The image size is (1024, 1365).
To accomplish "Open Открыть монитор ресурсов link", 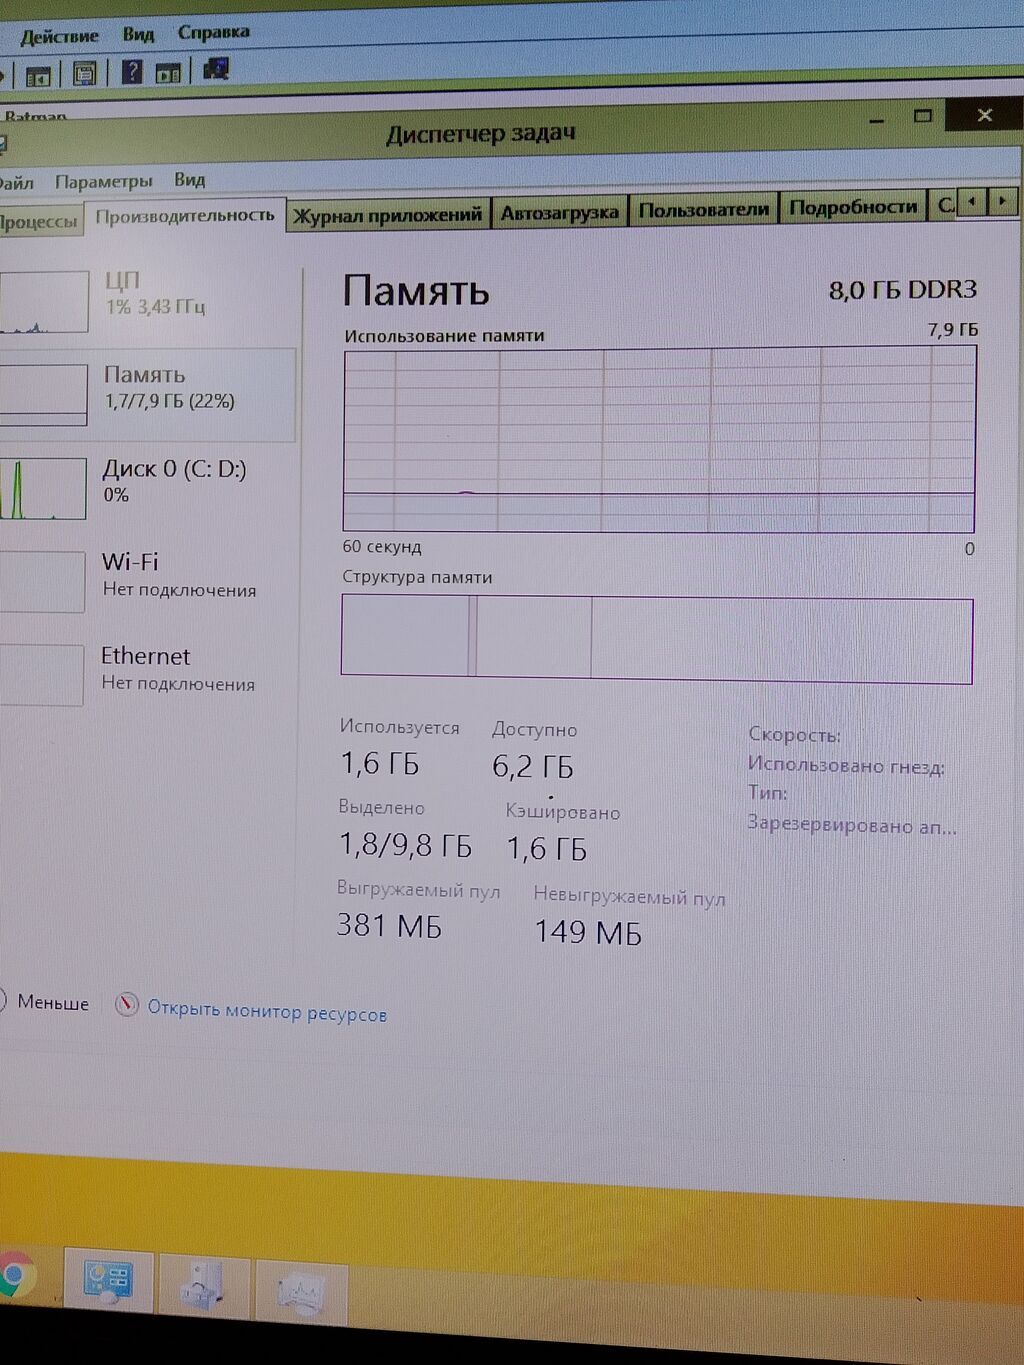I will point(267,1011).
